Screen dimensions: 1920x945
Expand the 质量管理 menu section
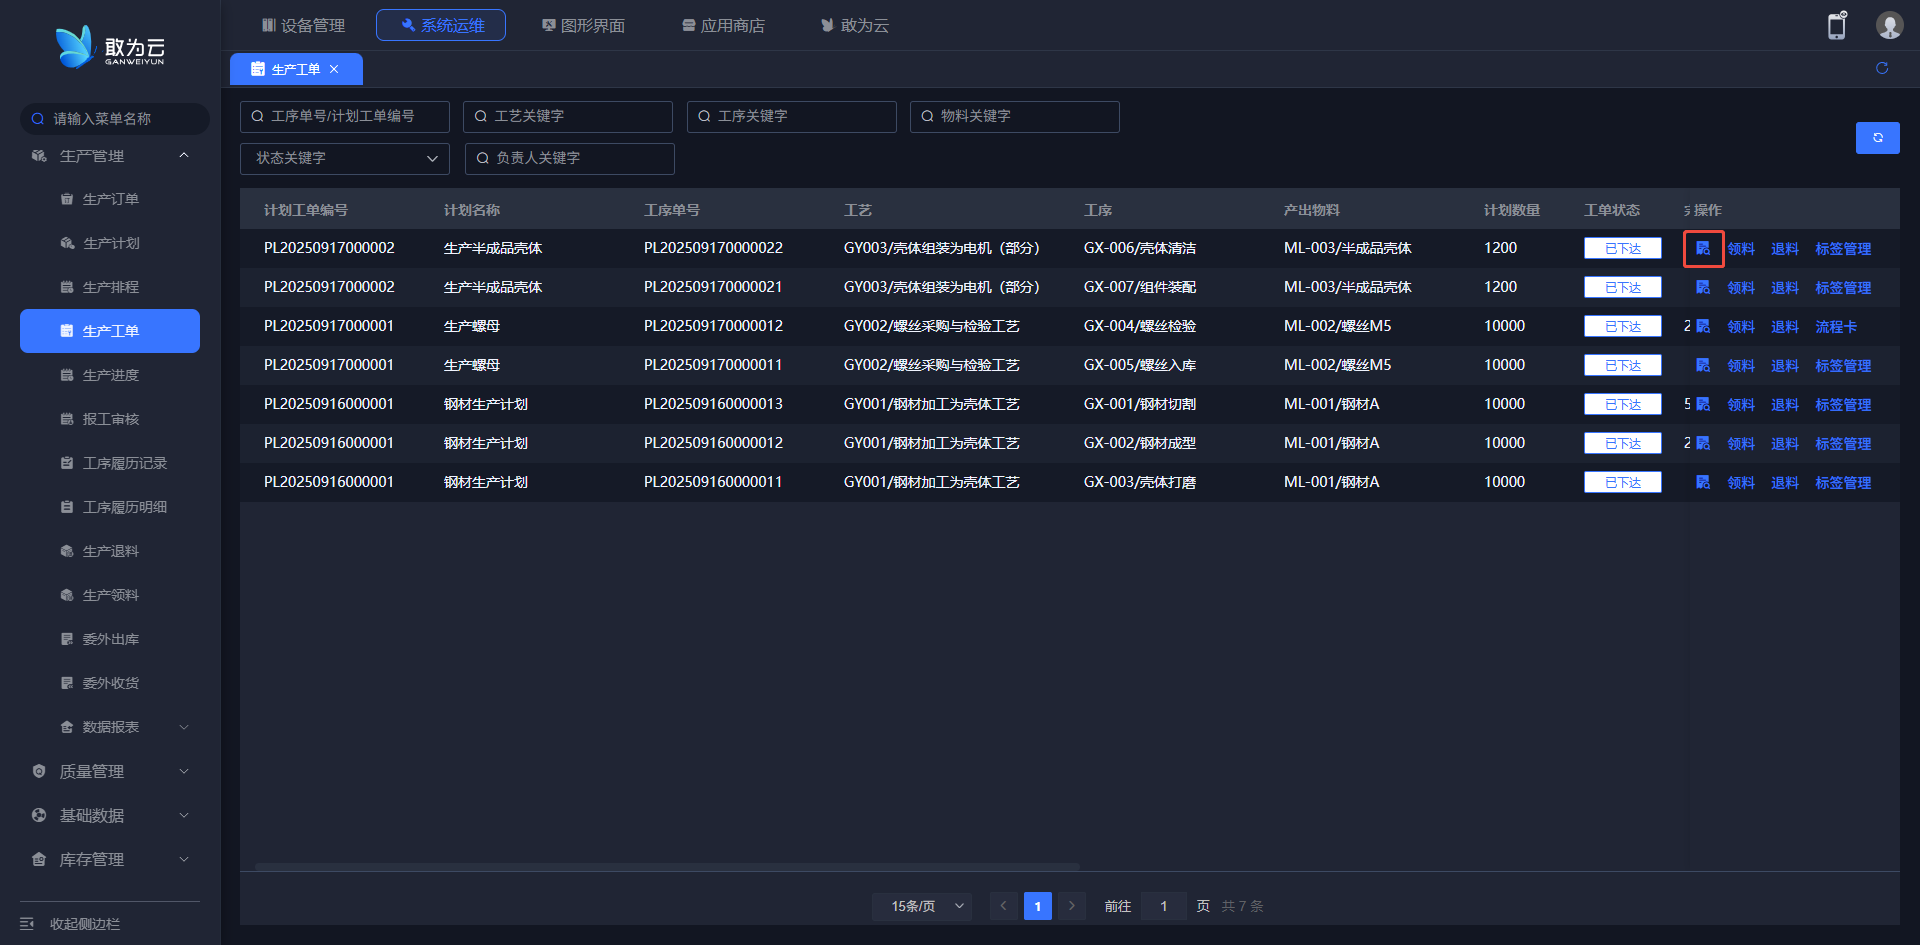pos(110,772)
